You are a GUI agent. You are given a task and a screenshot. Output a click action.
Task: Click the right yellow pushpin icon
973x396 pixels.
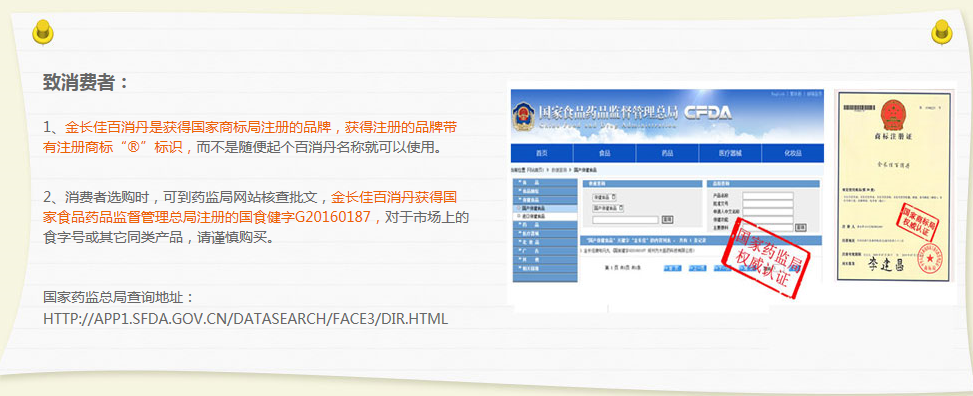coord(942,32)
